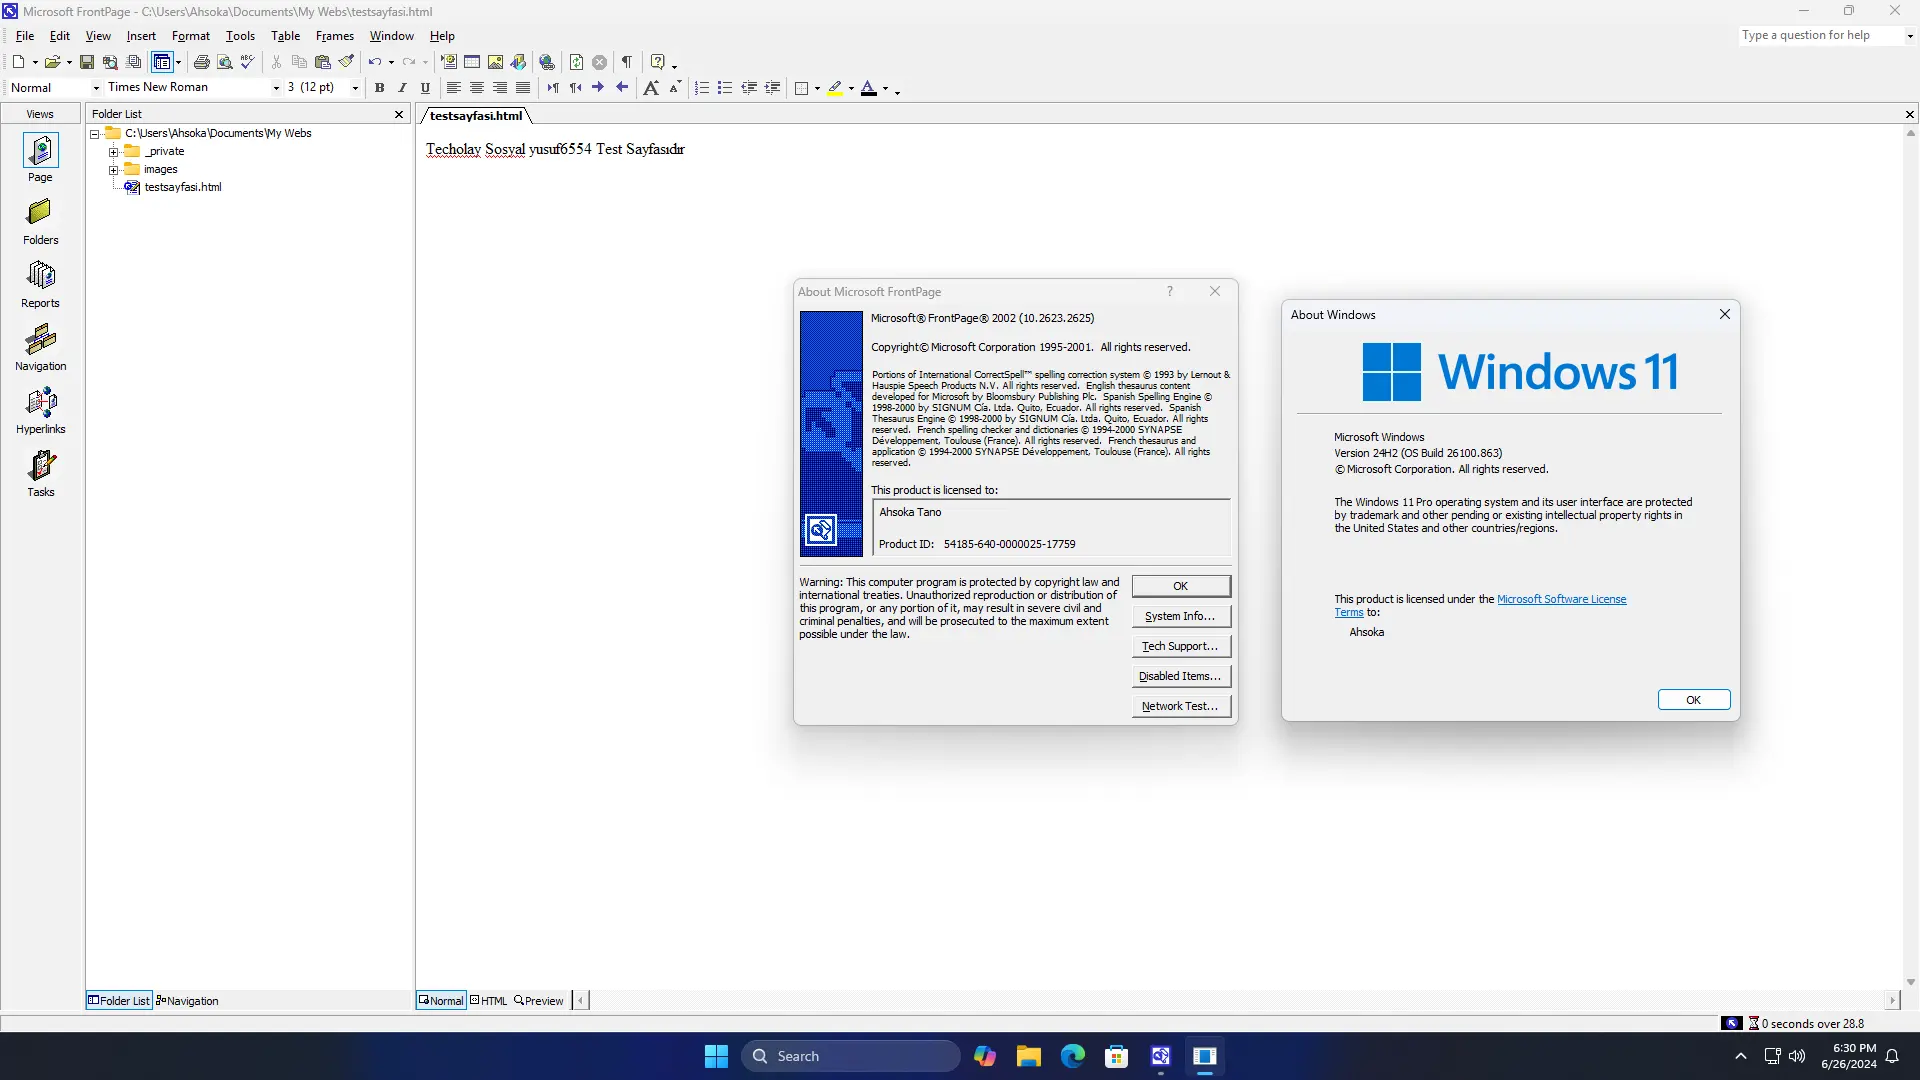Toggle Italic formatting
This screenshot has width=1920, height=1080.
[x=402, y=88]
